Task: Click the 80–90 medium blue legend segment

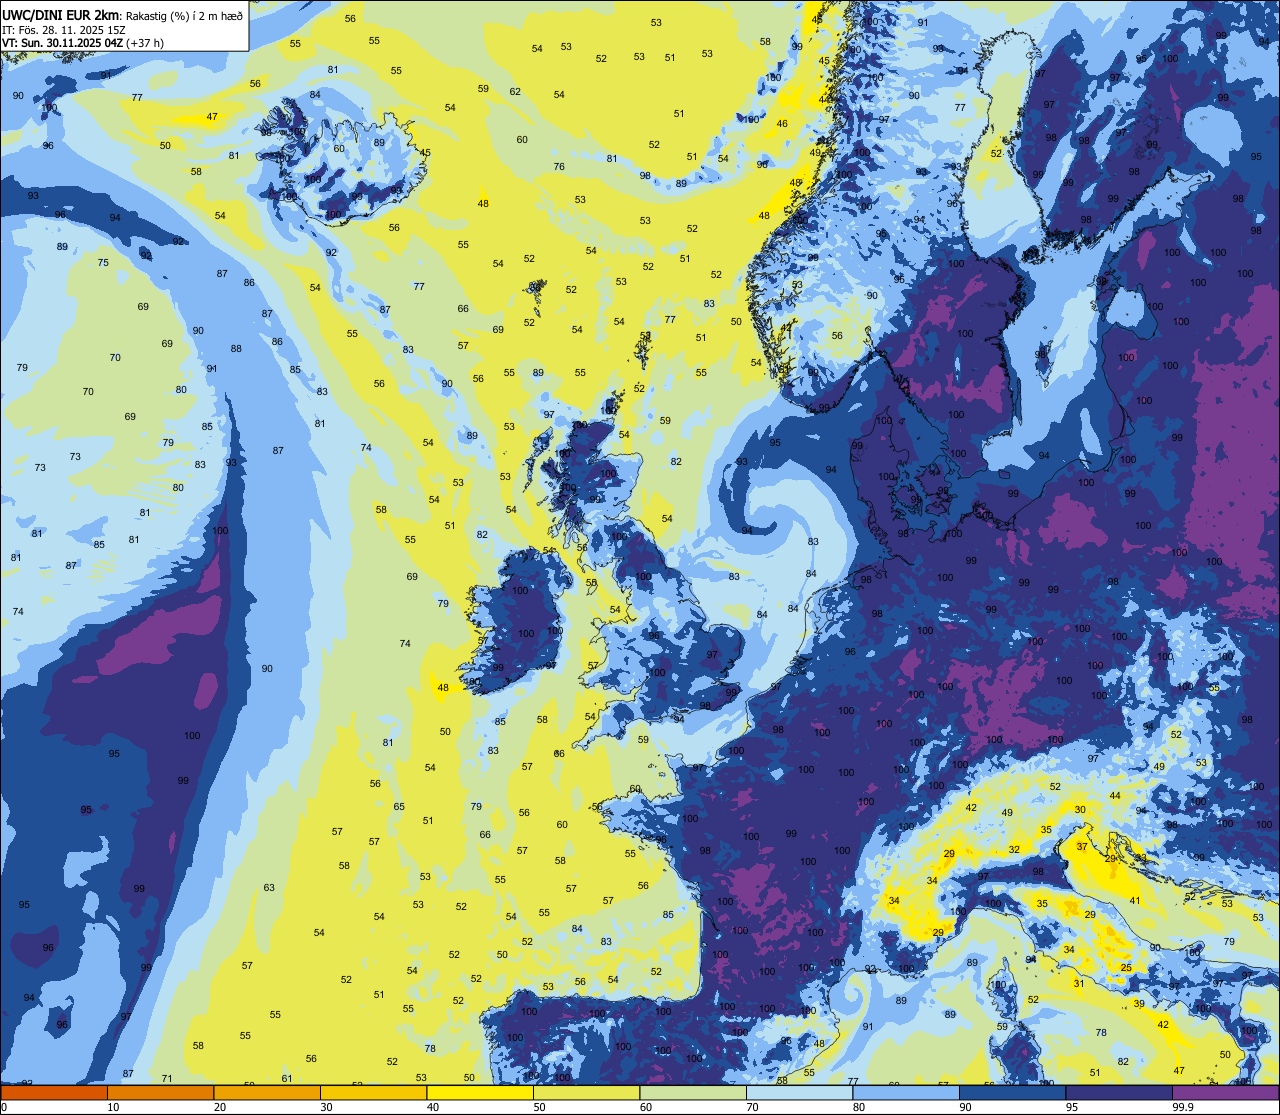Action: coord(906,1092)
